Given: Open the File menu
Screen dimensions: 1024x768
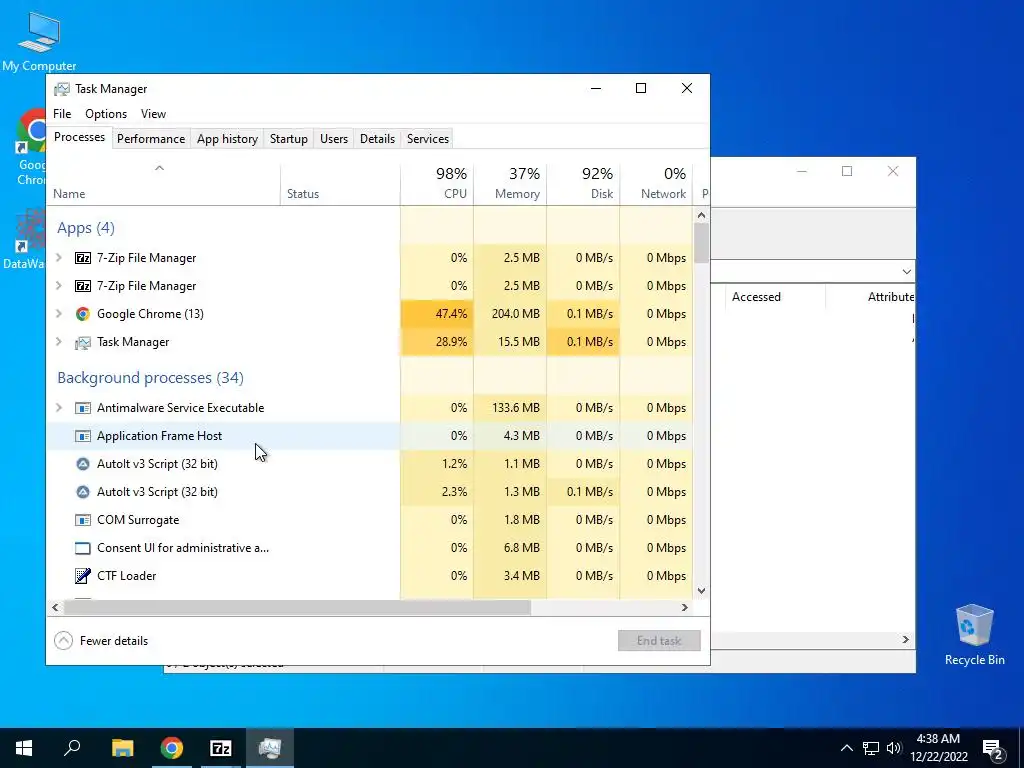Looking at the screenshot, I should click(62, 114).
